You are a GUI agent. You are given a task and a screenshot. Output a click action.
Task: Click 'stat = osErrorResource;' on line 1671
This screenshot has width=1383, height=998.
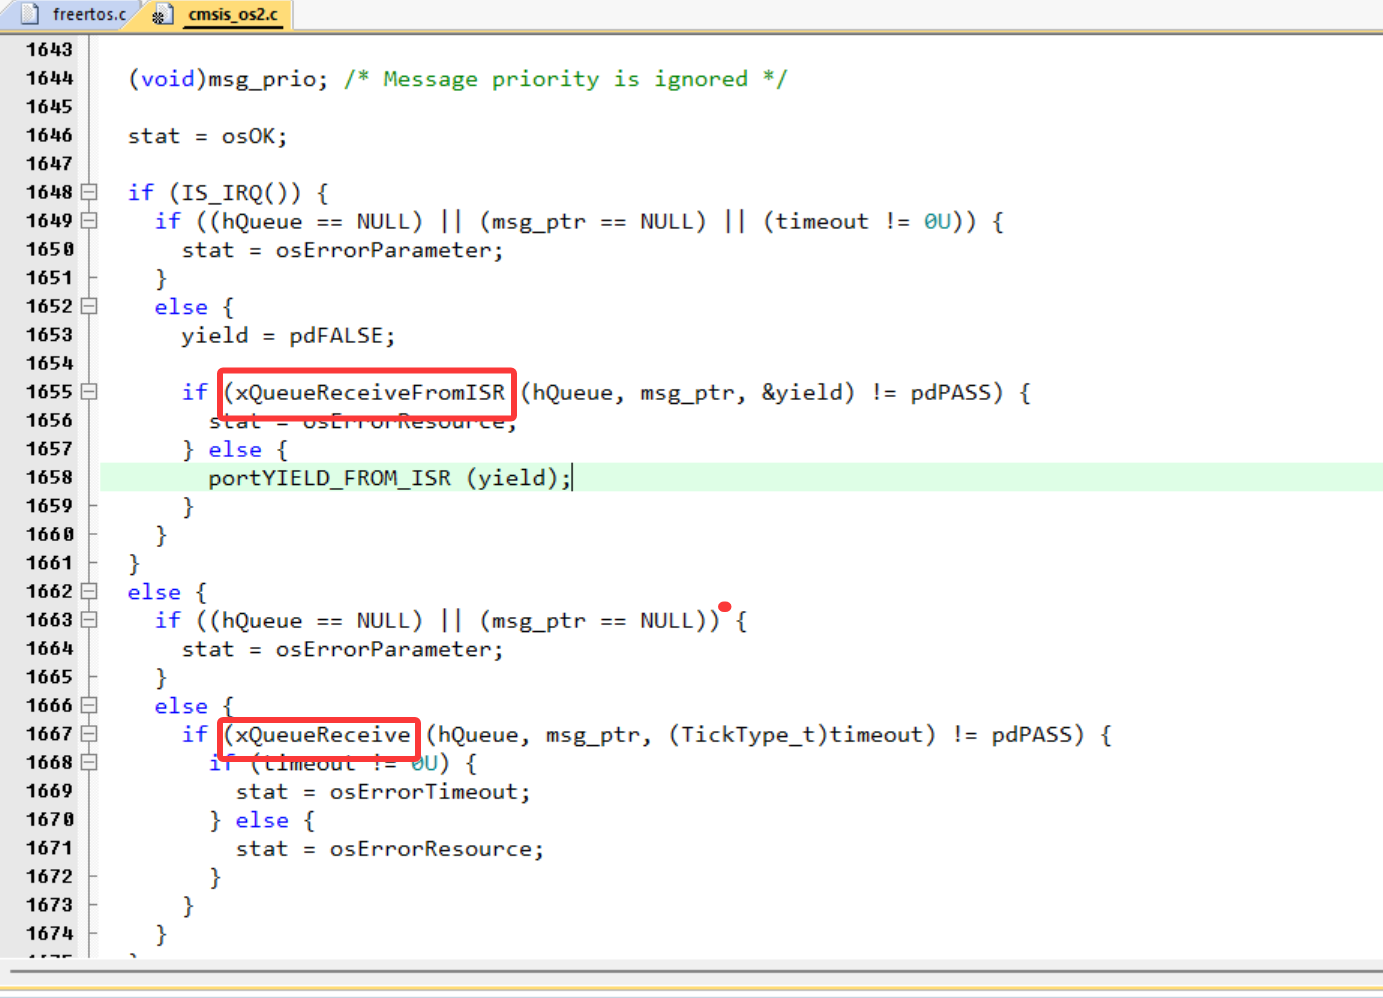(390, 849)
